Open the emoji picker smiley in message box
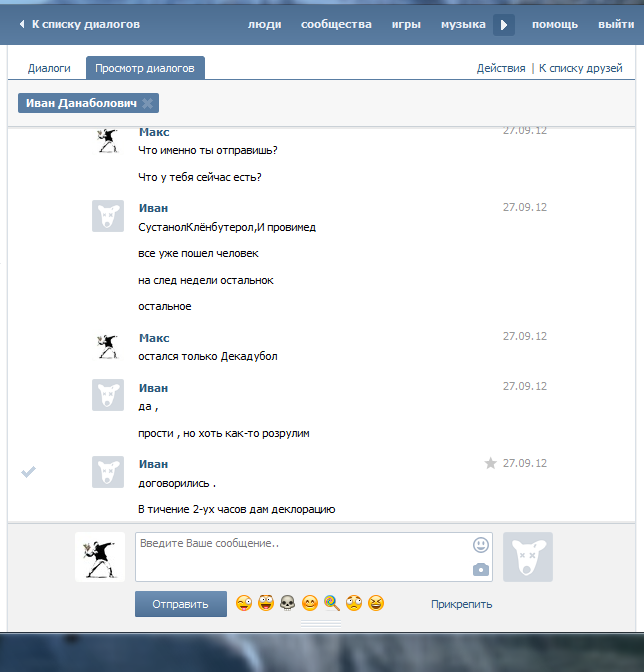 (481, 545)
